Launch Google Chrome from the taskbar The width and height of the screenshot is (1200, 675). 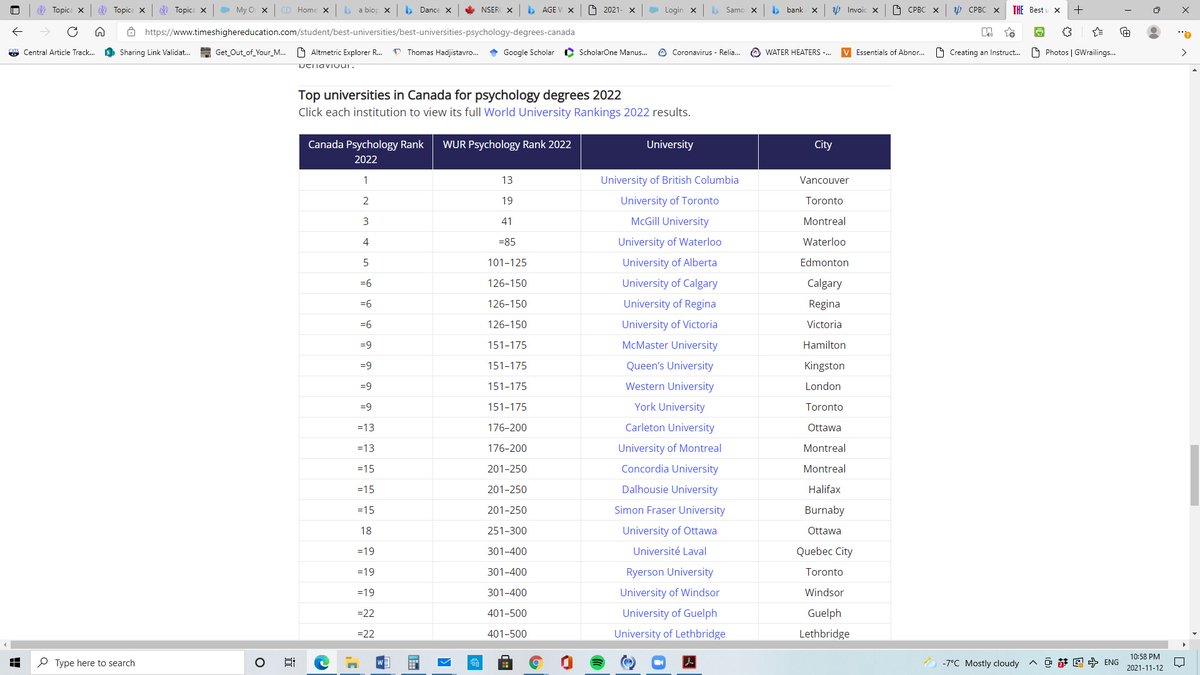tap(536, 662)
